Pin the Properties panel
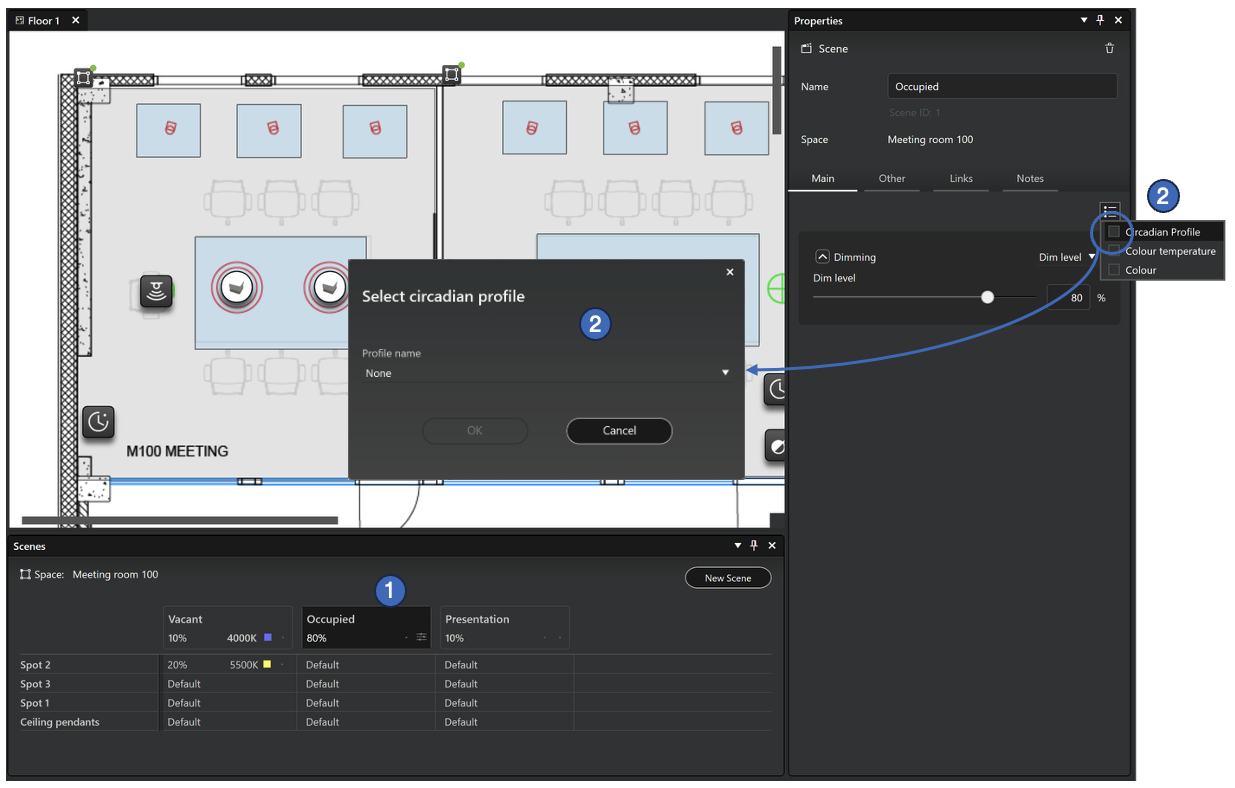 [1100, 21]
